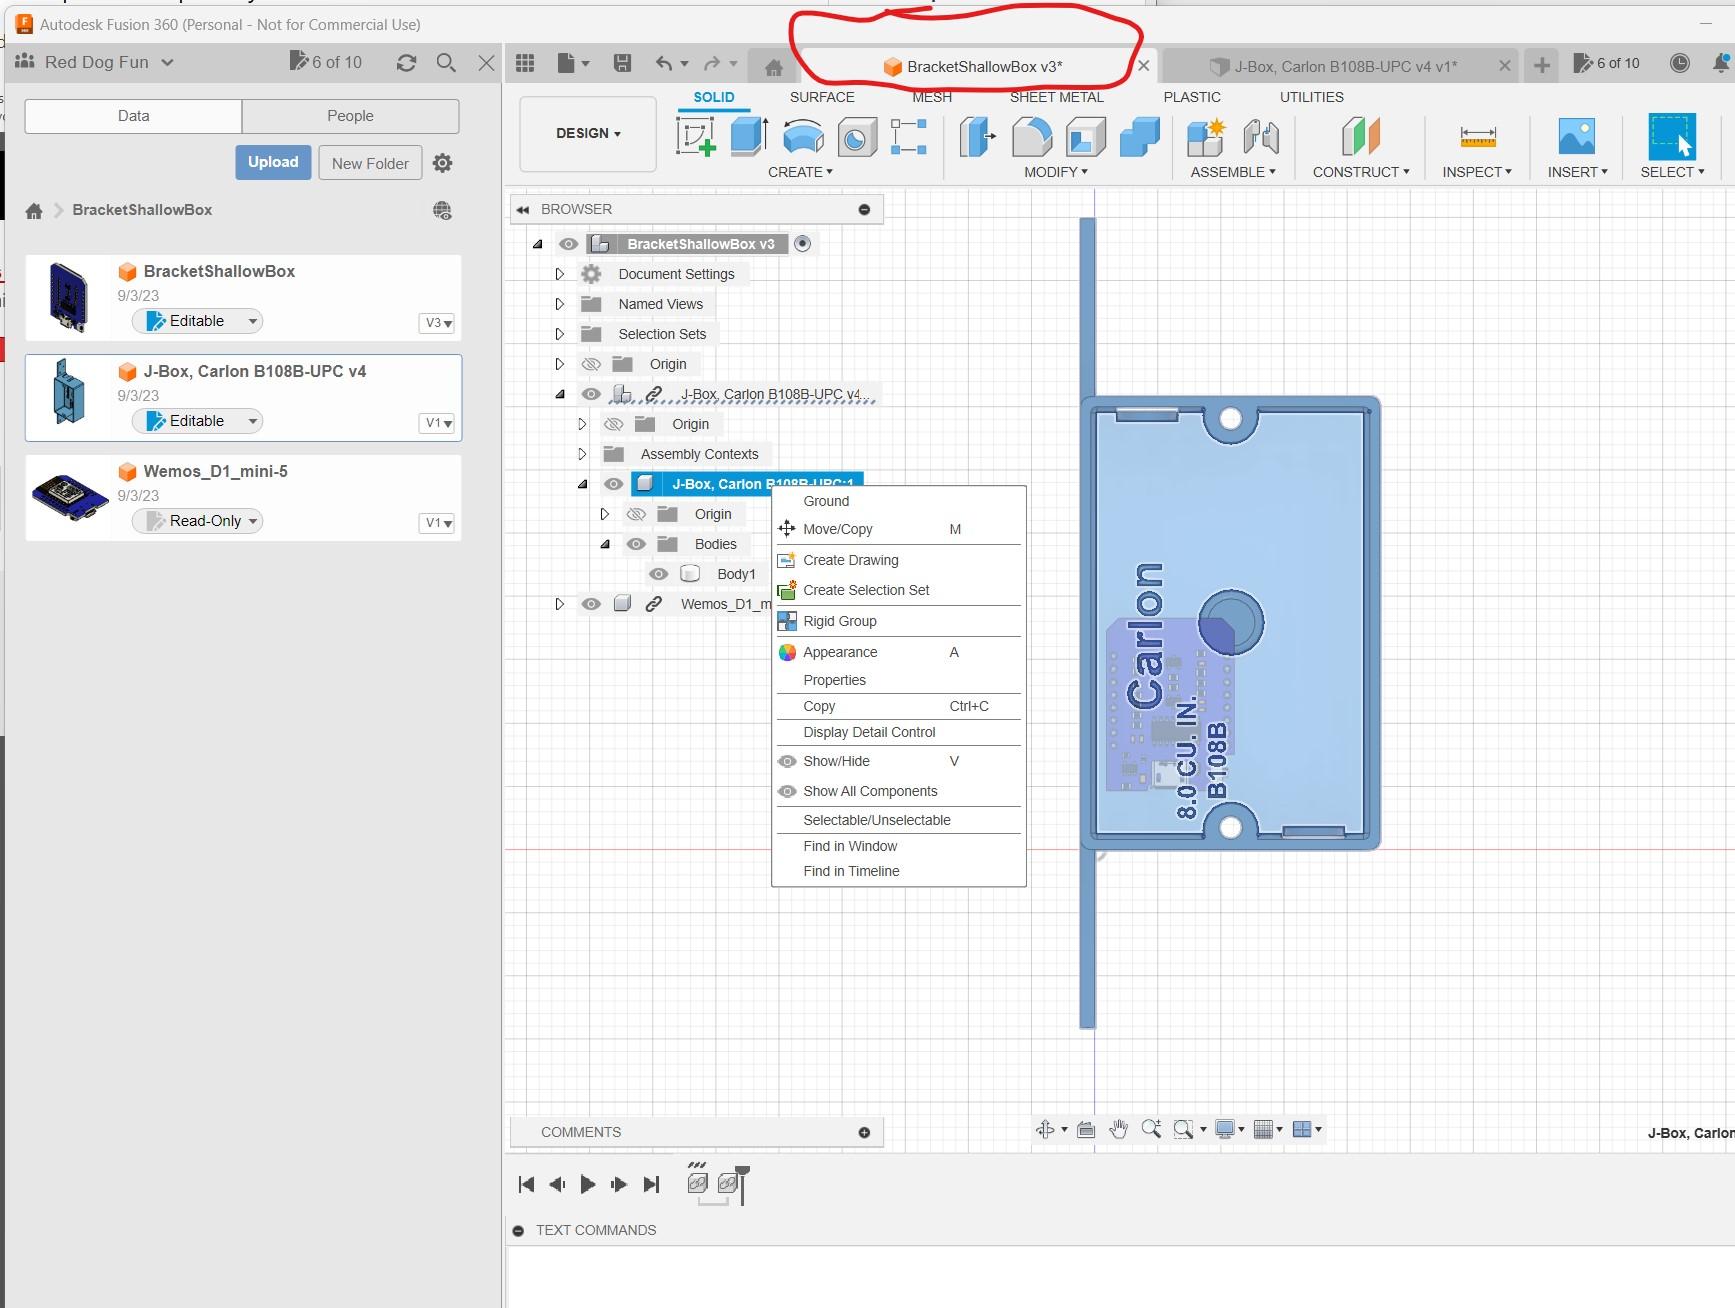
Task: Open the Editable dropdown for J-Box, Carlon
Action: 197,421
